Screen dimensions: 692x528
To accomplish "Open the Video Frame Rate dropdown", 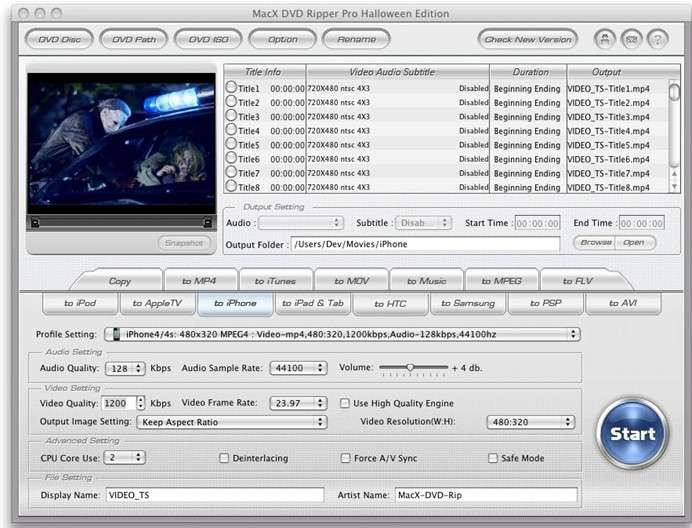I will (298, 403).
